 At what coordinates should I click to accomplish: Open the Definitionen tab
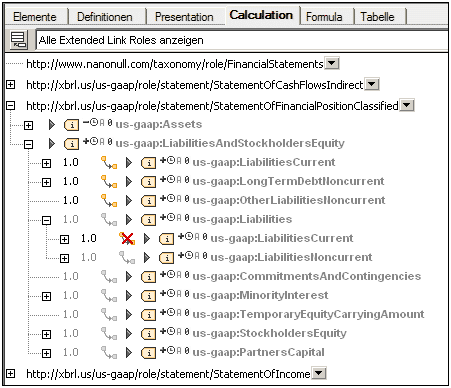pyautogui.click(x=105, y=17)
